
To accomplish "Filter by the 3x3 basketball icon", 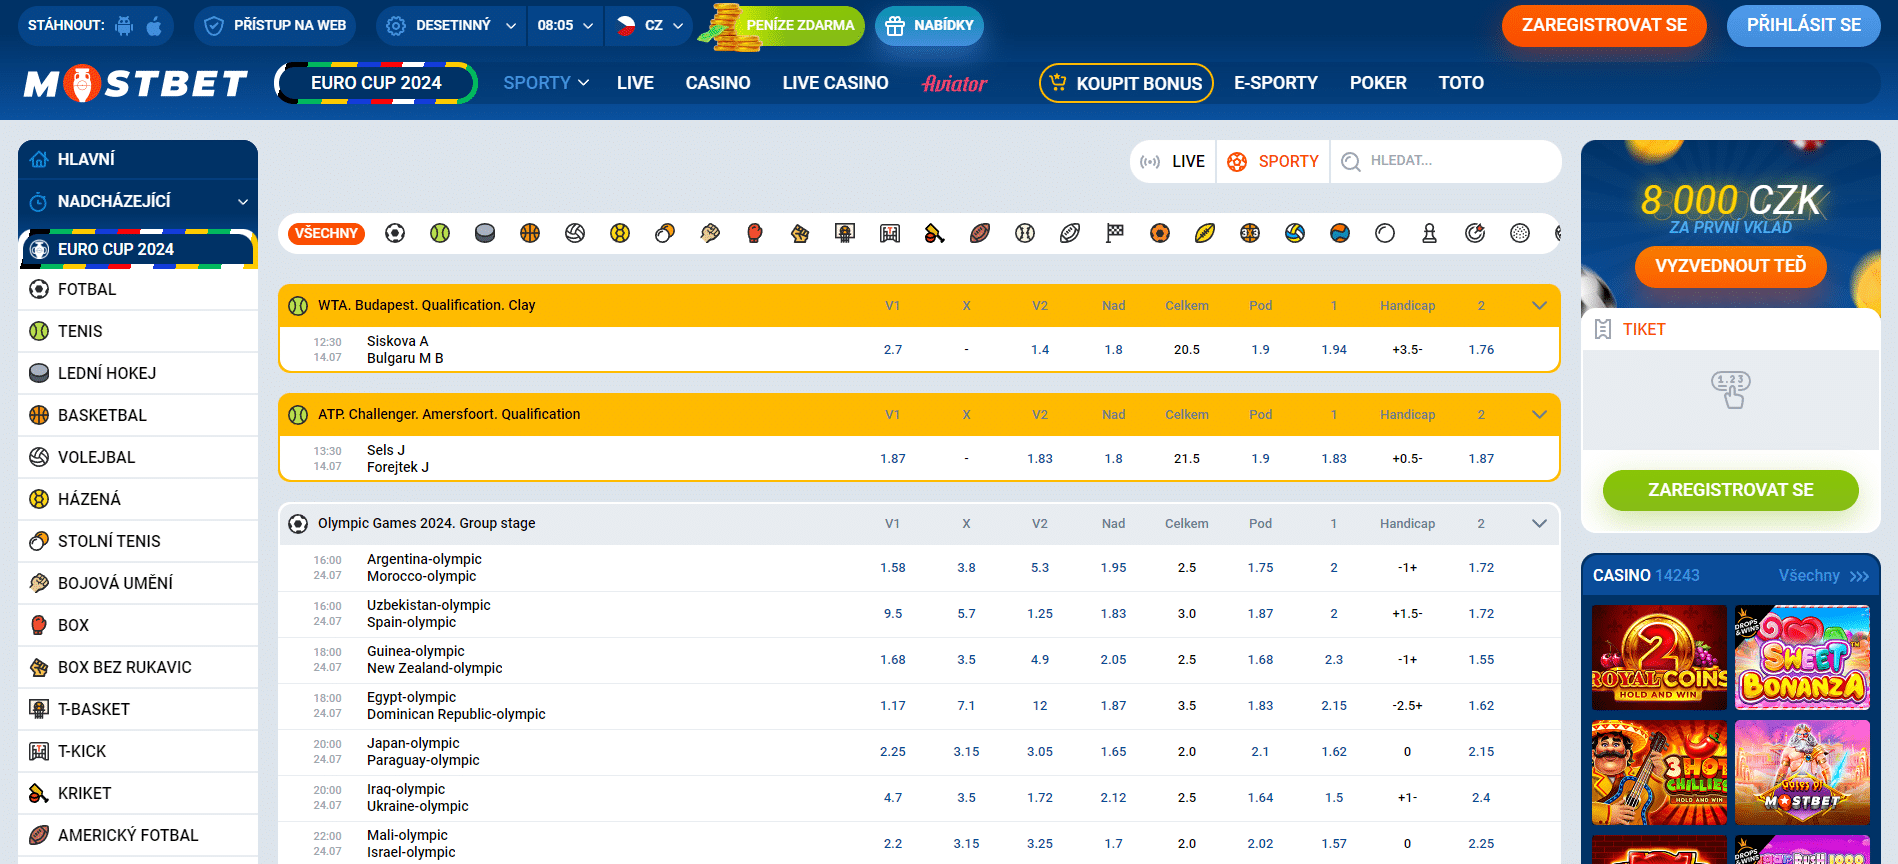I will [x=1250, y=233].
